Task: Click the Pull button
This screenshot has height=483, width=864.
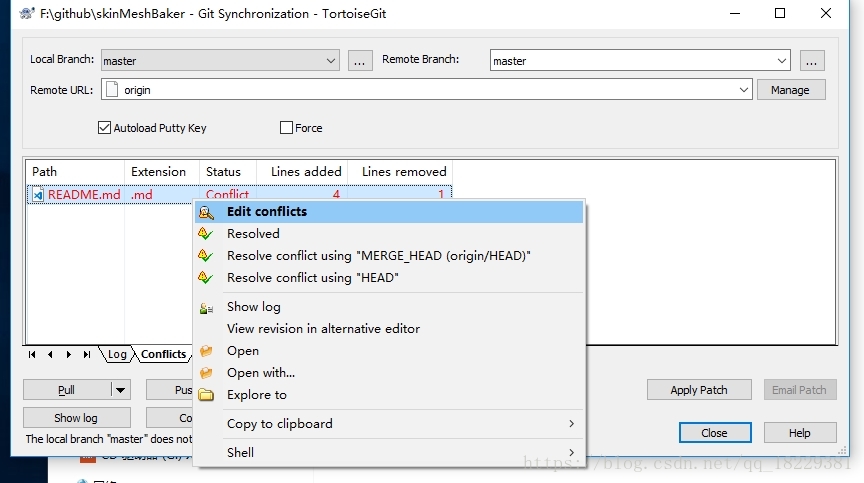Action: 67,390
